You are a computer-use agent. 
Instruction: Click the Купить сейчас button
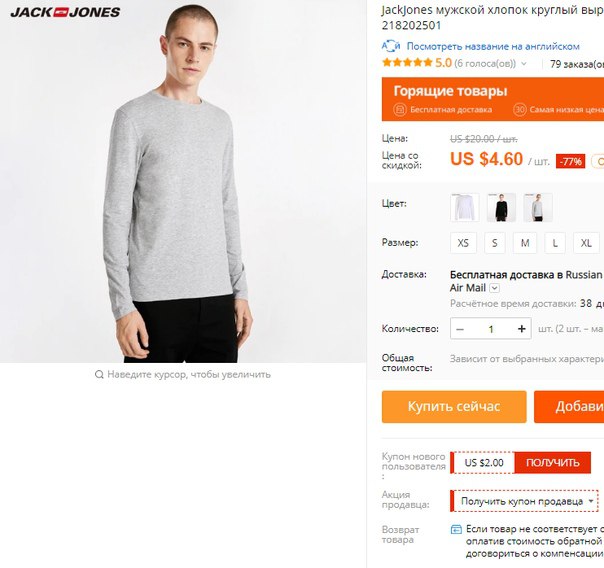tap(454, 407)
